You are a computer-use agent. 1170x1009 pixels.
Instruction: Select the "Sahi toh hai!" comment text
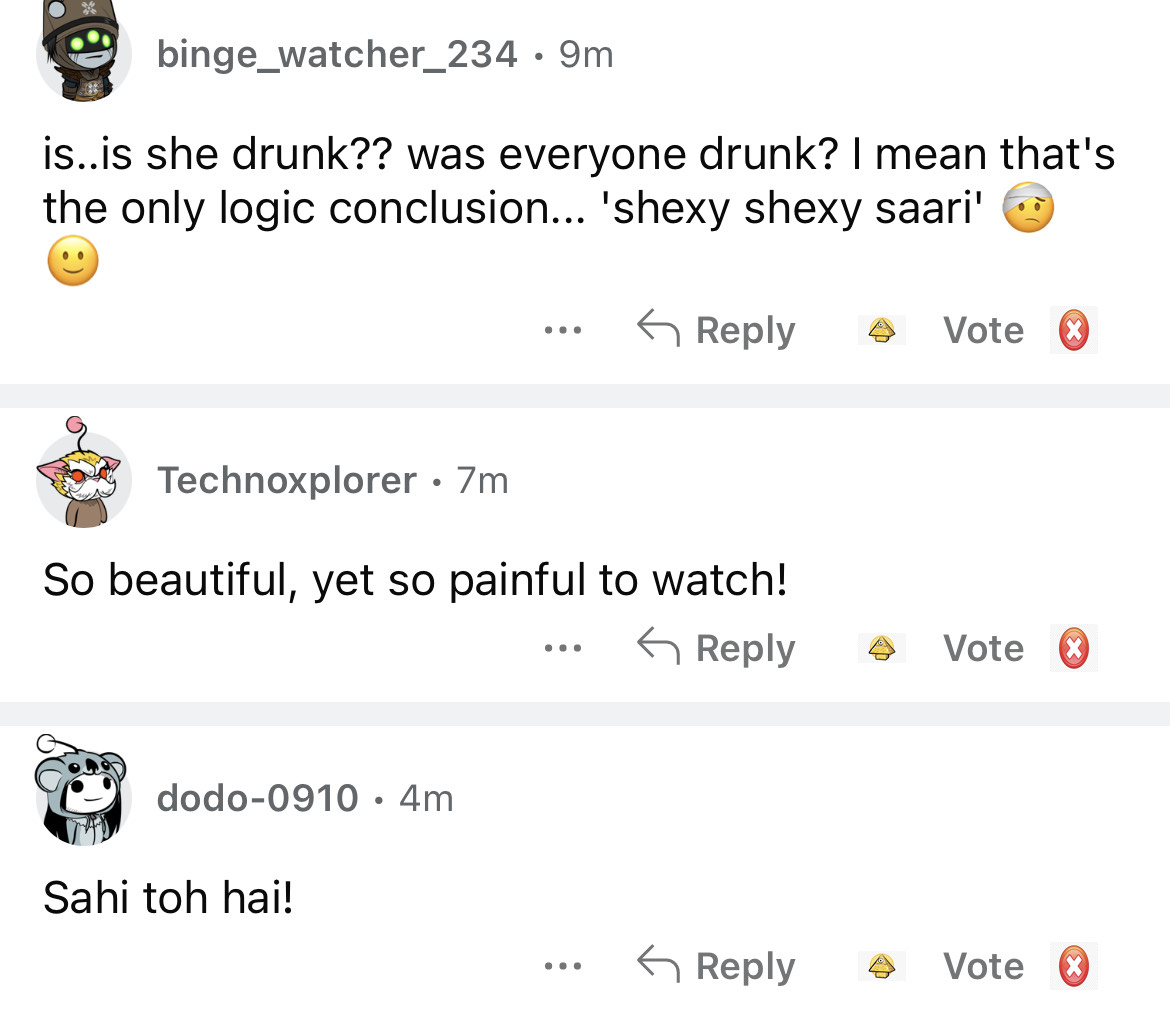(x=168, y=898)
